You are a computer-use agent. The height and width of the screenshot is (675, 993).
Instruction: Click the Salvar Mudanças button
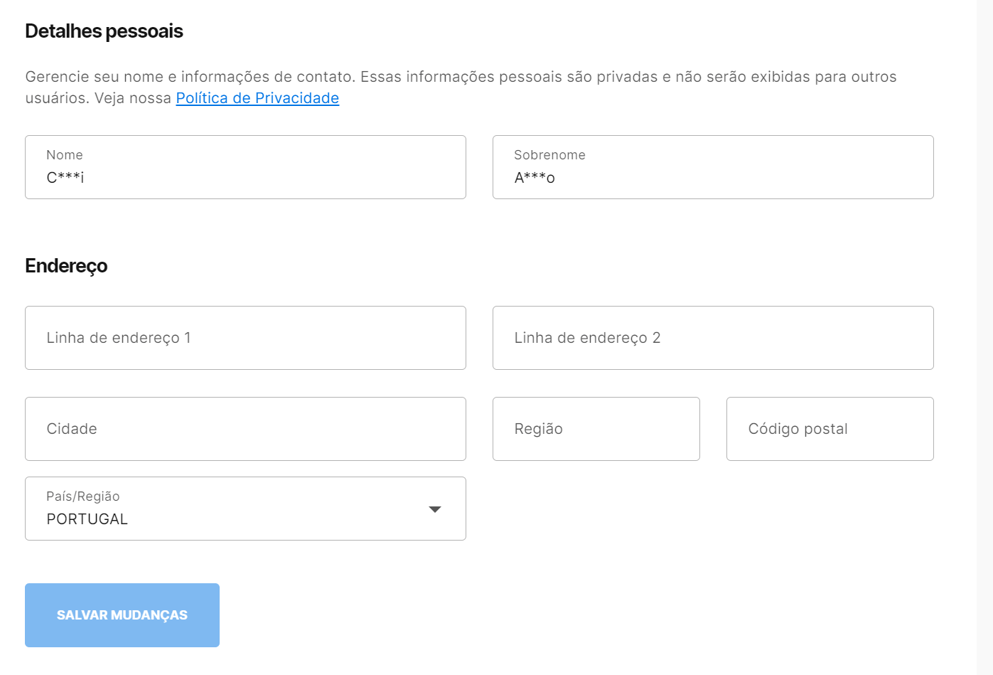122,615
